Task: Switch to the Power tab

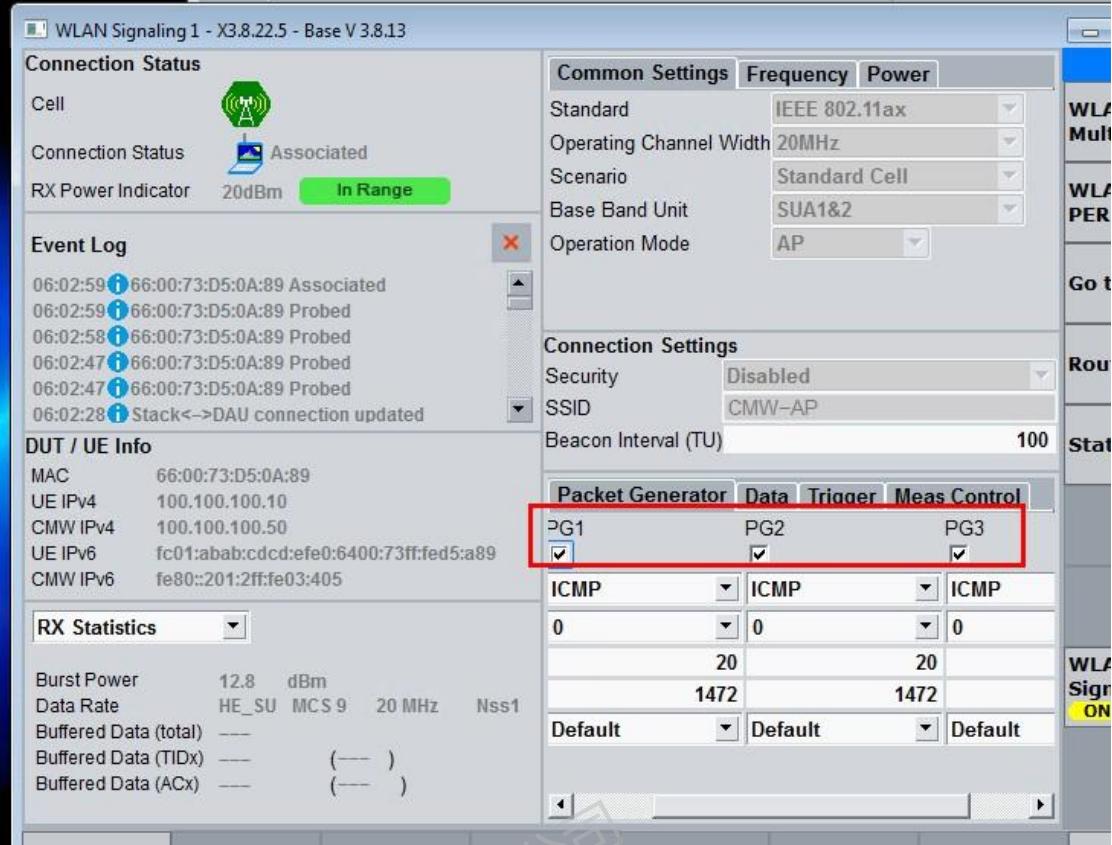Action: coord(898,74)
